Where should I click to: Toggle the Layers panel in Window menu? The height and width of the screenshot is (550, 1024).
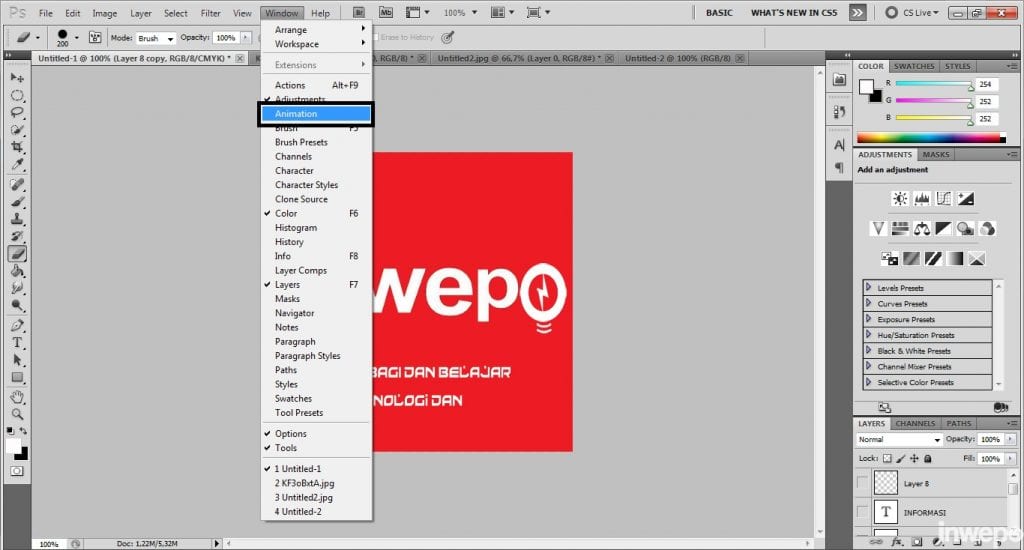[317, 285]
